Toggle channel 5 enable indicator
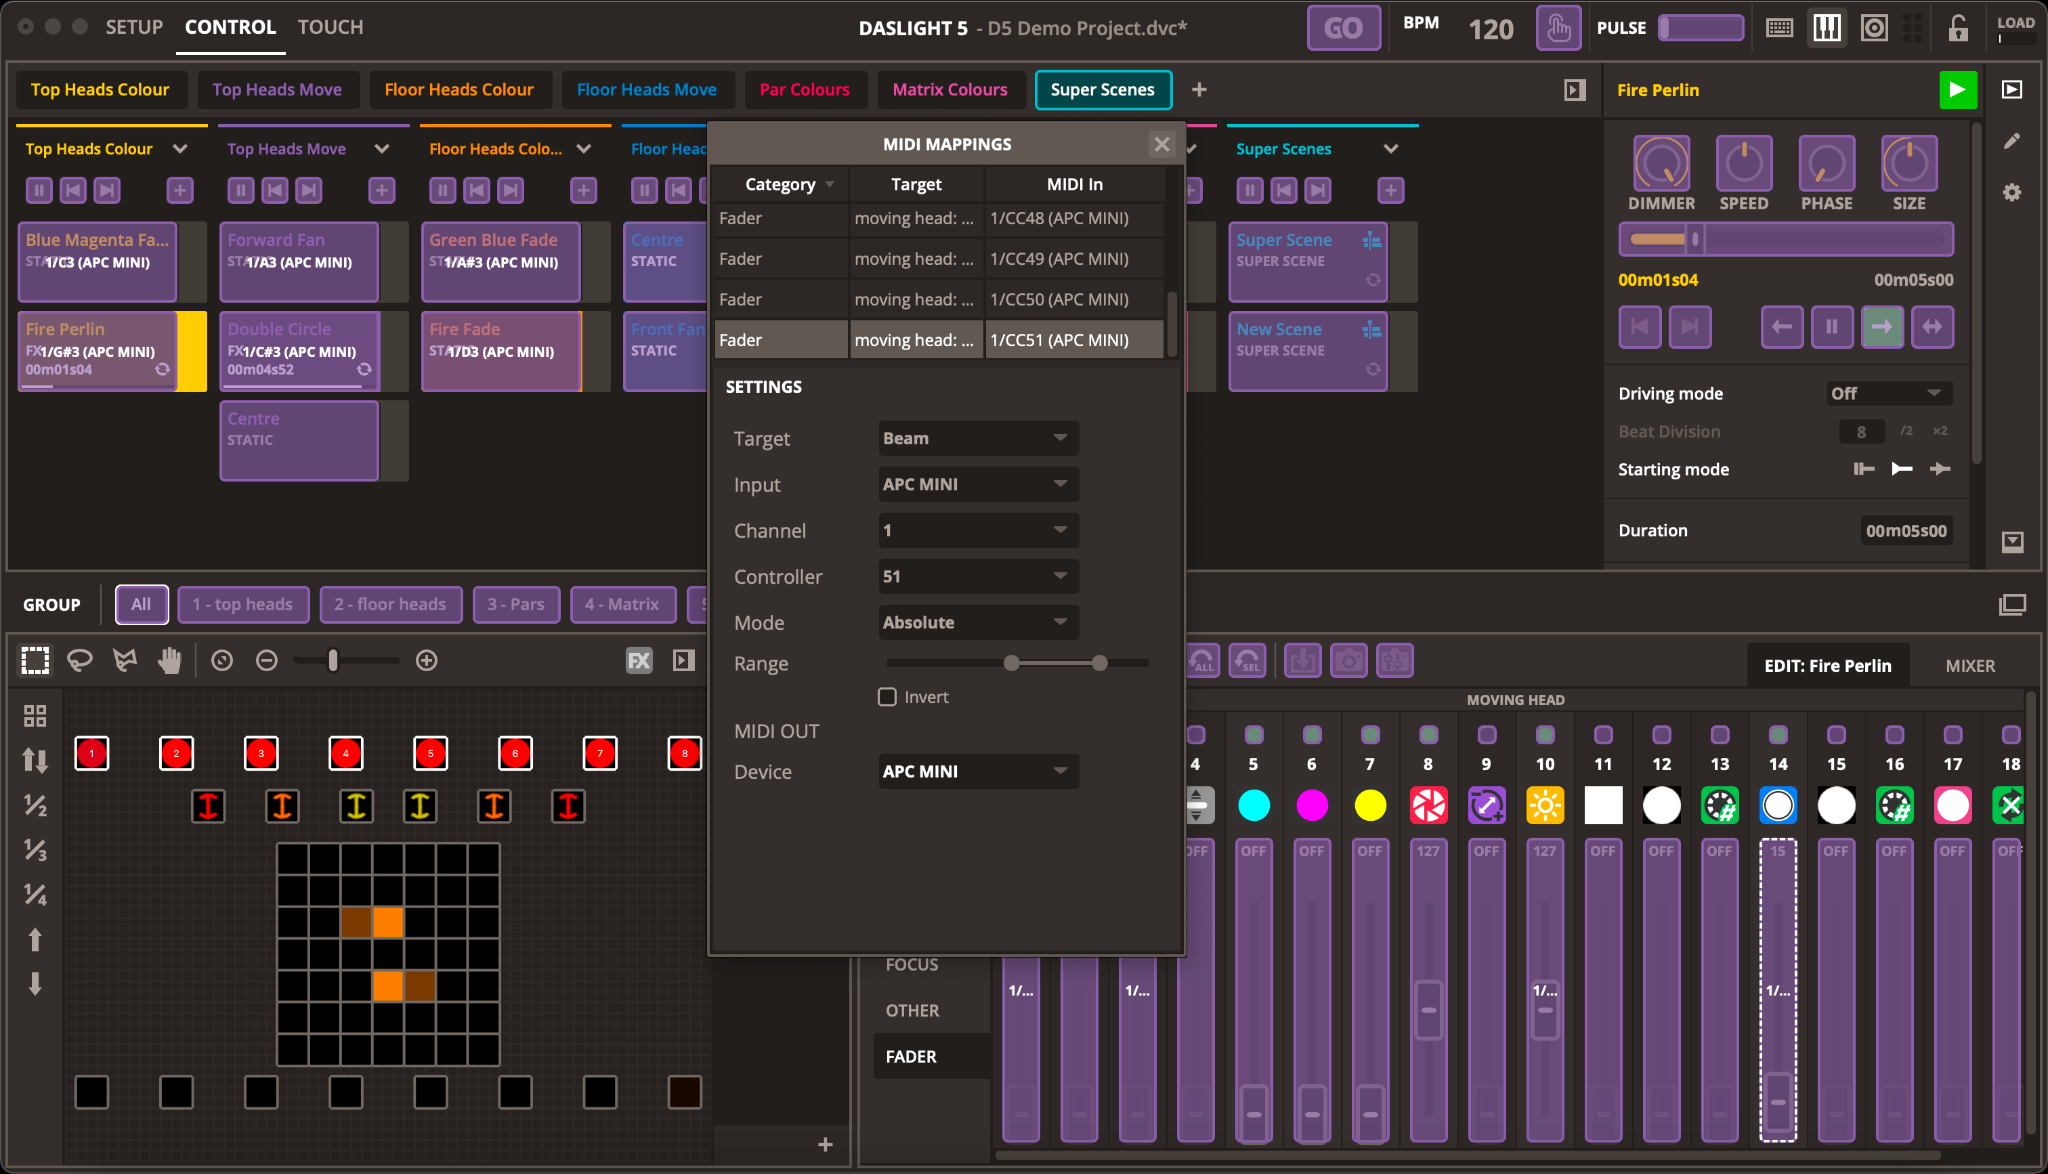 (1253, 735)
